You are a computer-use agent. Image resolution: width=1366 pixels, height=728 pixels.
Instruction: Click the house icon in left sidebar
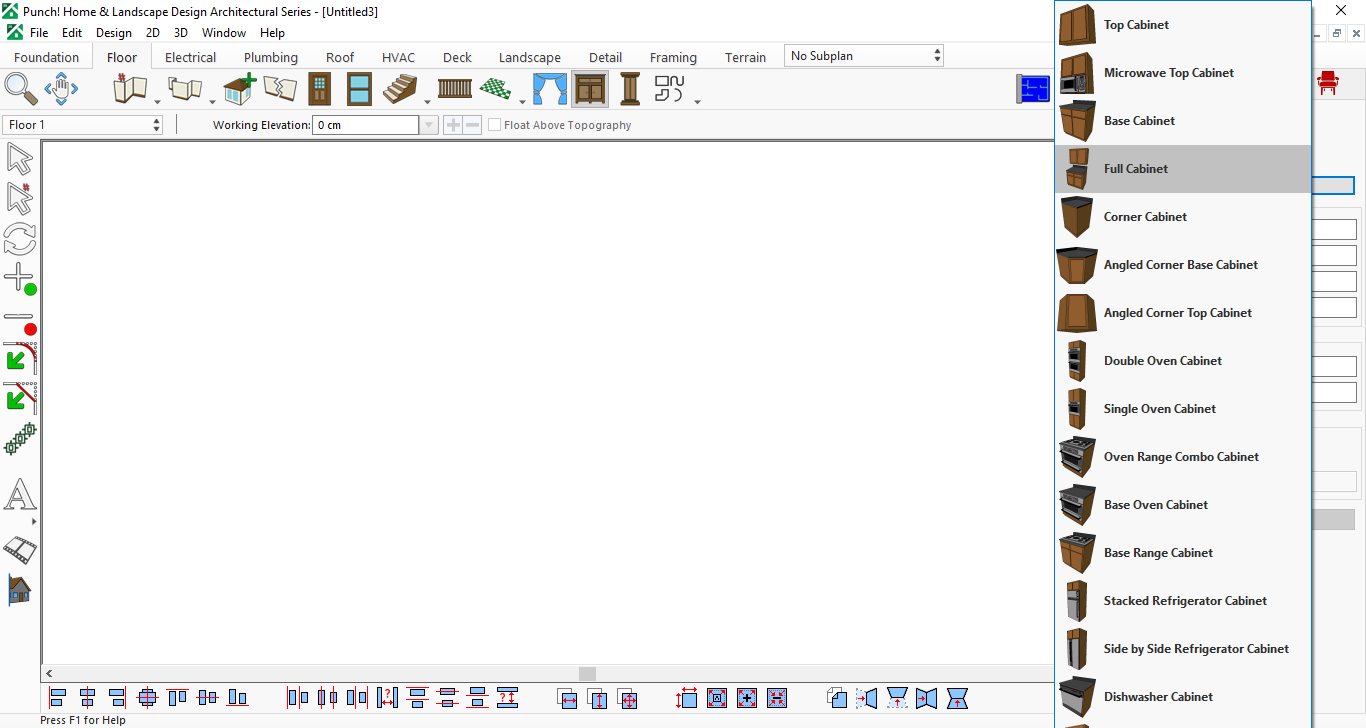click(x=20, y=590)
